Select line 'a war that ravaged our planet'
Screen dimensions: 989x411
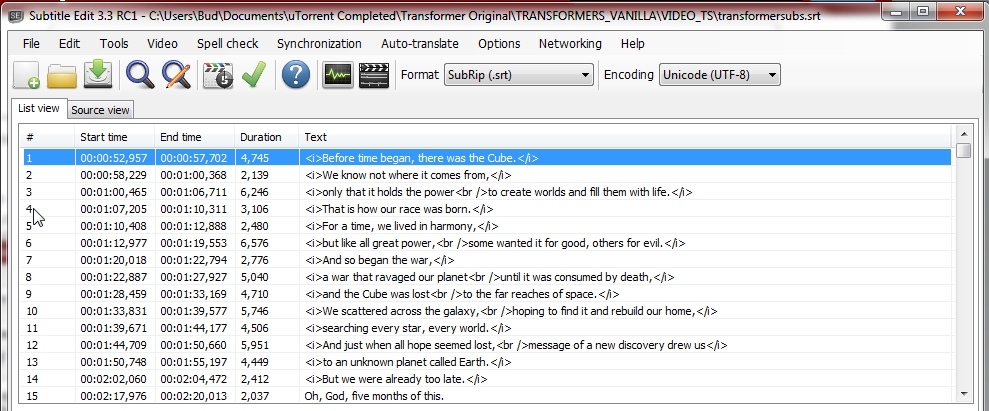487,277
